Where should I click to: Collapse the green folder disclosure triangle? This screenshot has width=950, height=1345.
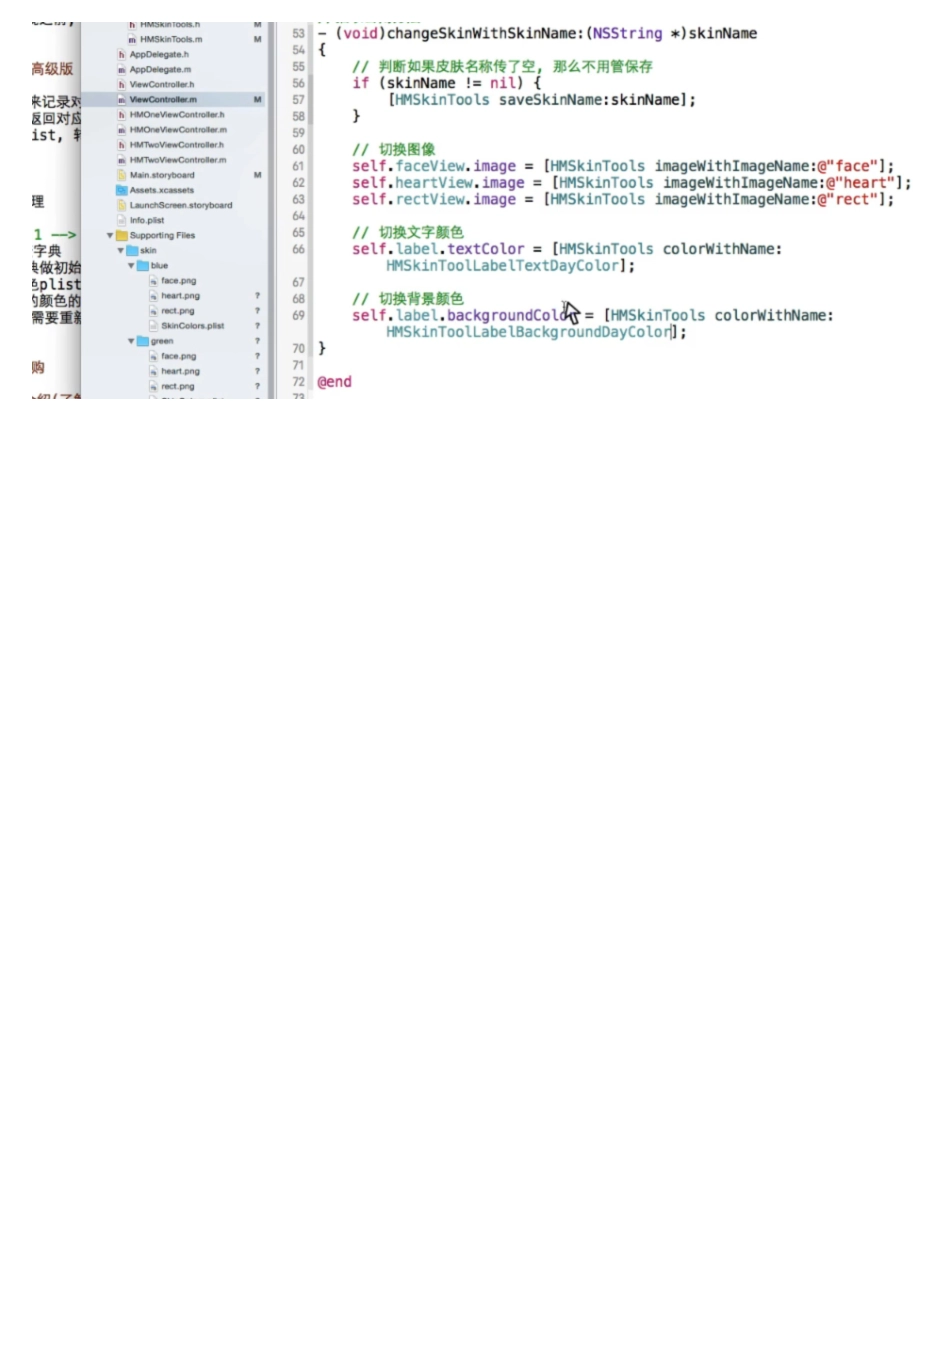[x=131, y=341]
